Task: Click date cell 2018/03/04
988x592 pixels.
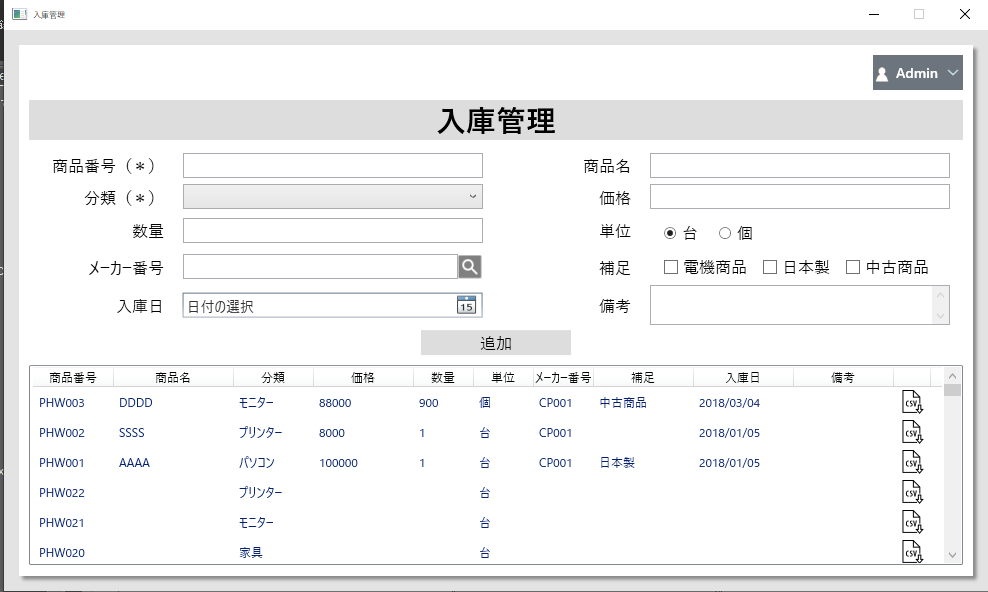Action: 729,403
